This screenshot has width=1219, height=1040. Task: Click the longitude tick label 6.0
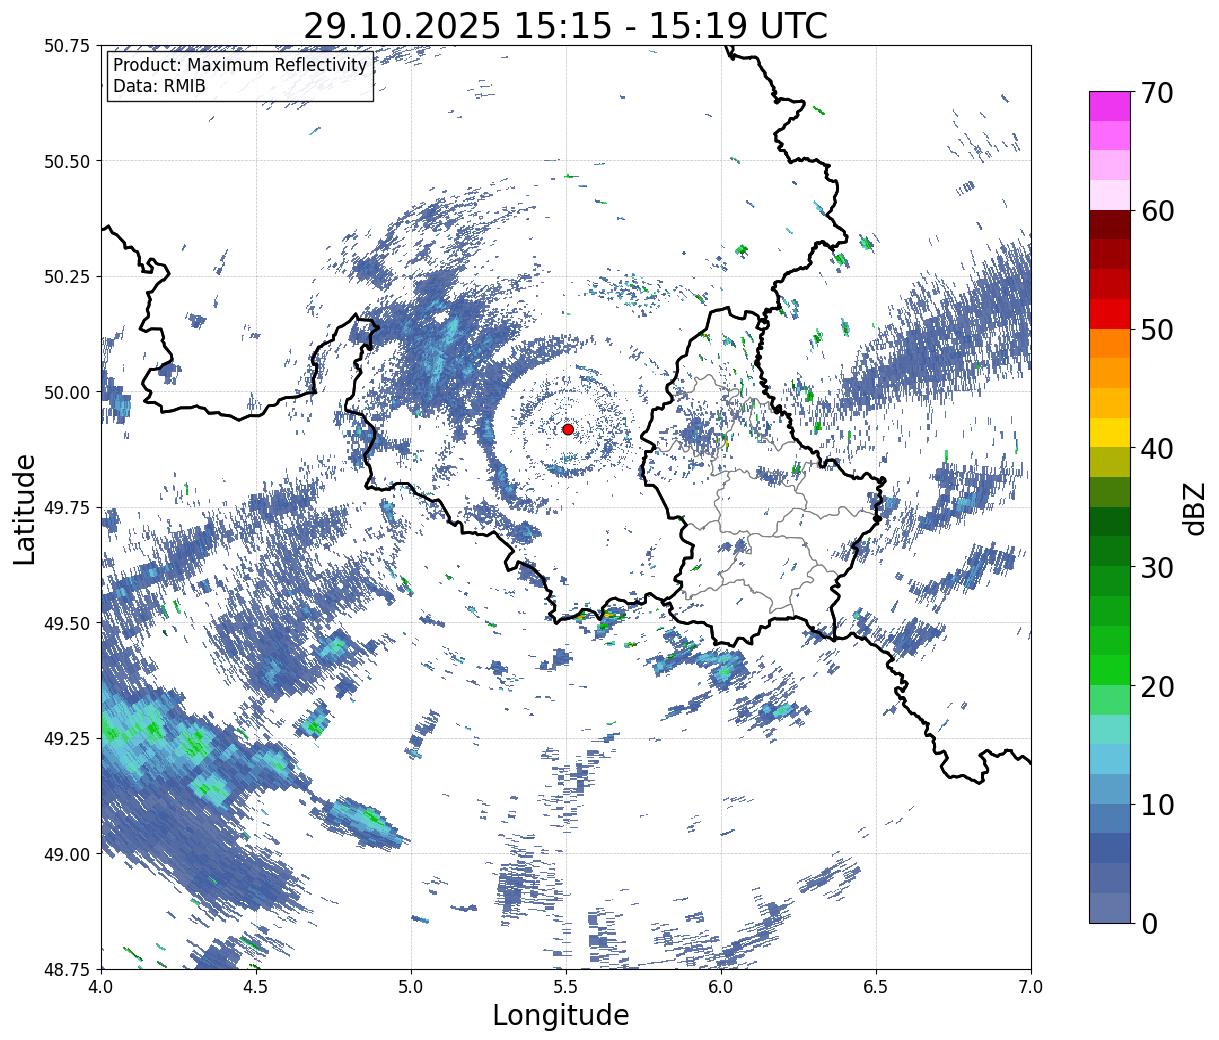click(x=721, y=987)
